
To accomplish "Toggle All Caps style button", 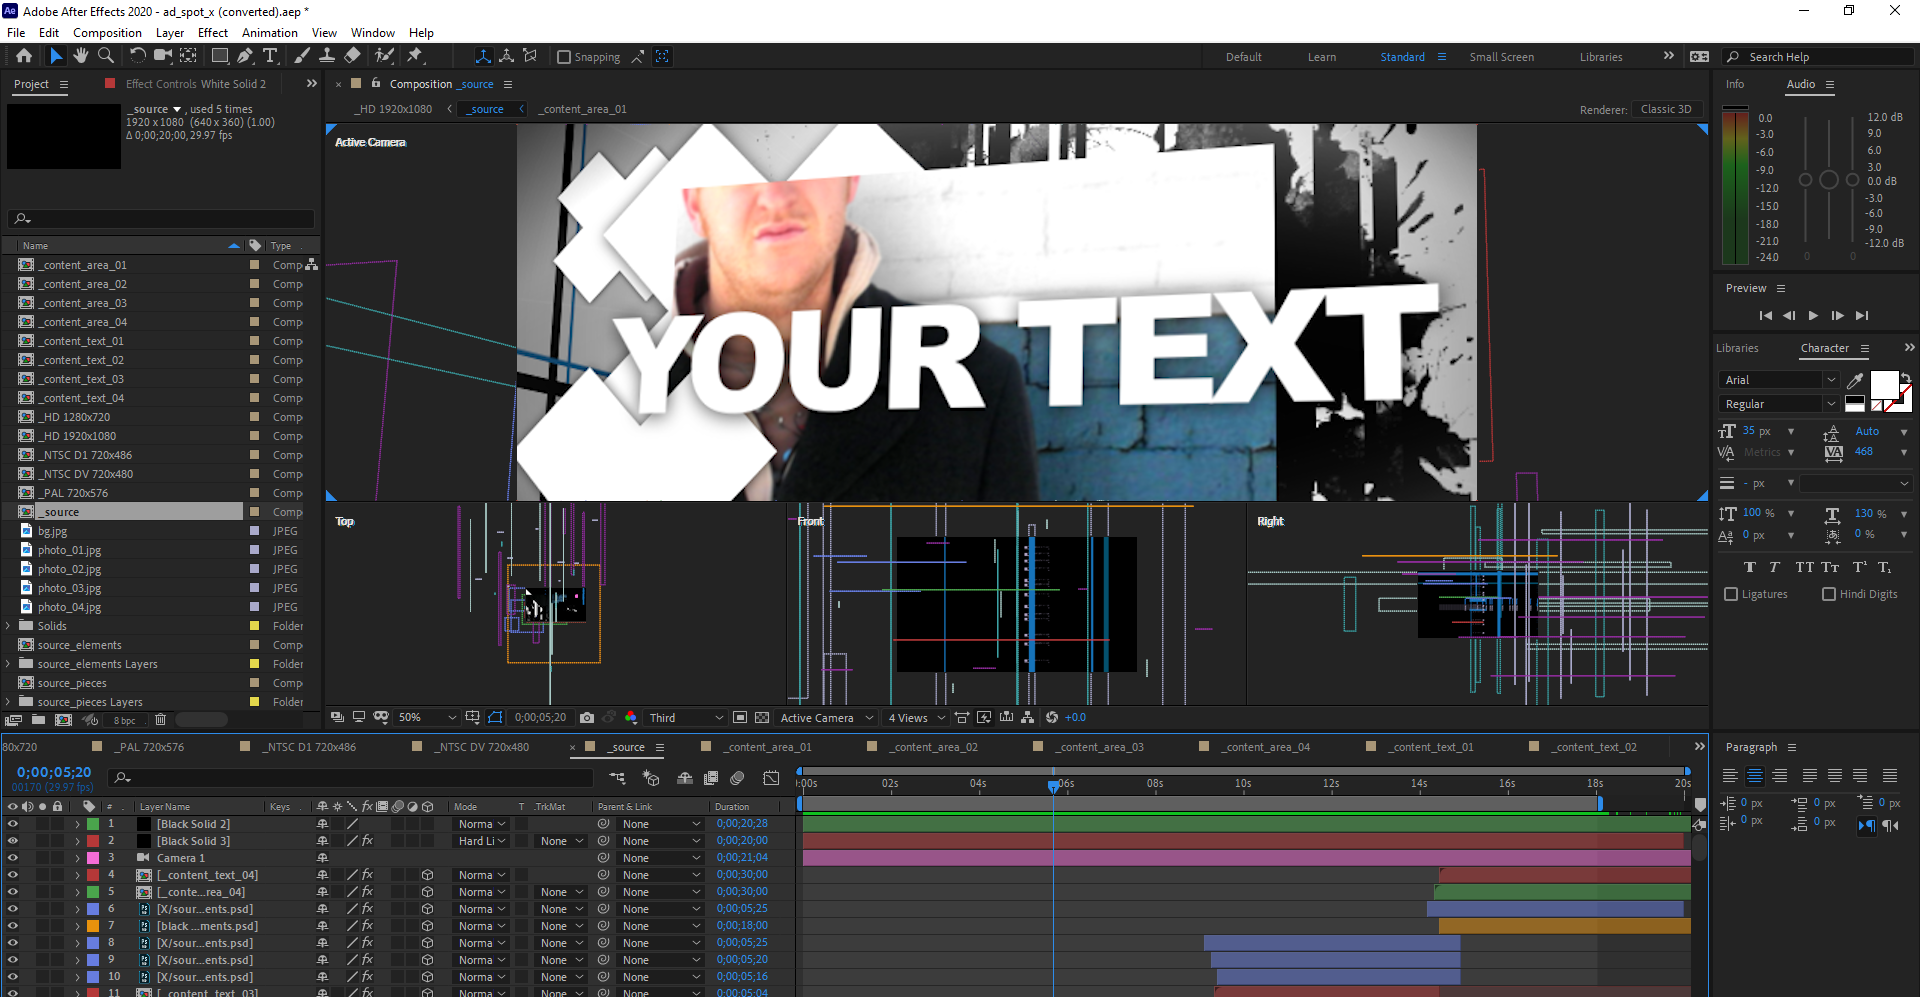I will [1804, 567].
